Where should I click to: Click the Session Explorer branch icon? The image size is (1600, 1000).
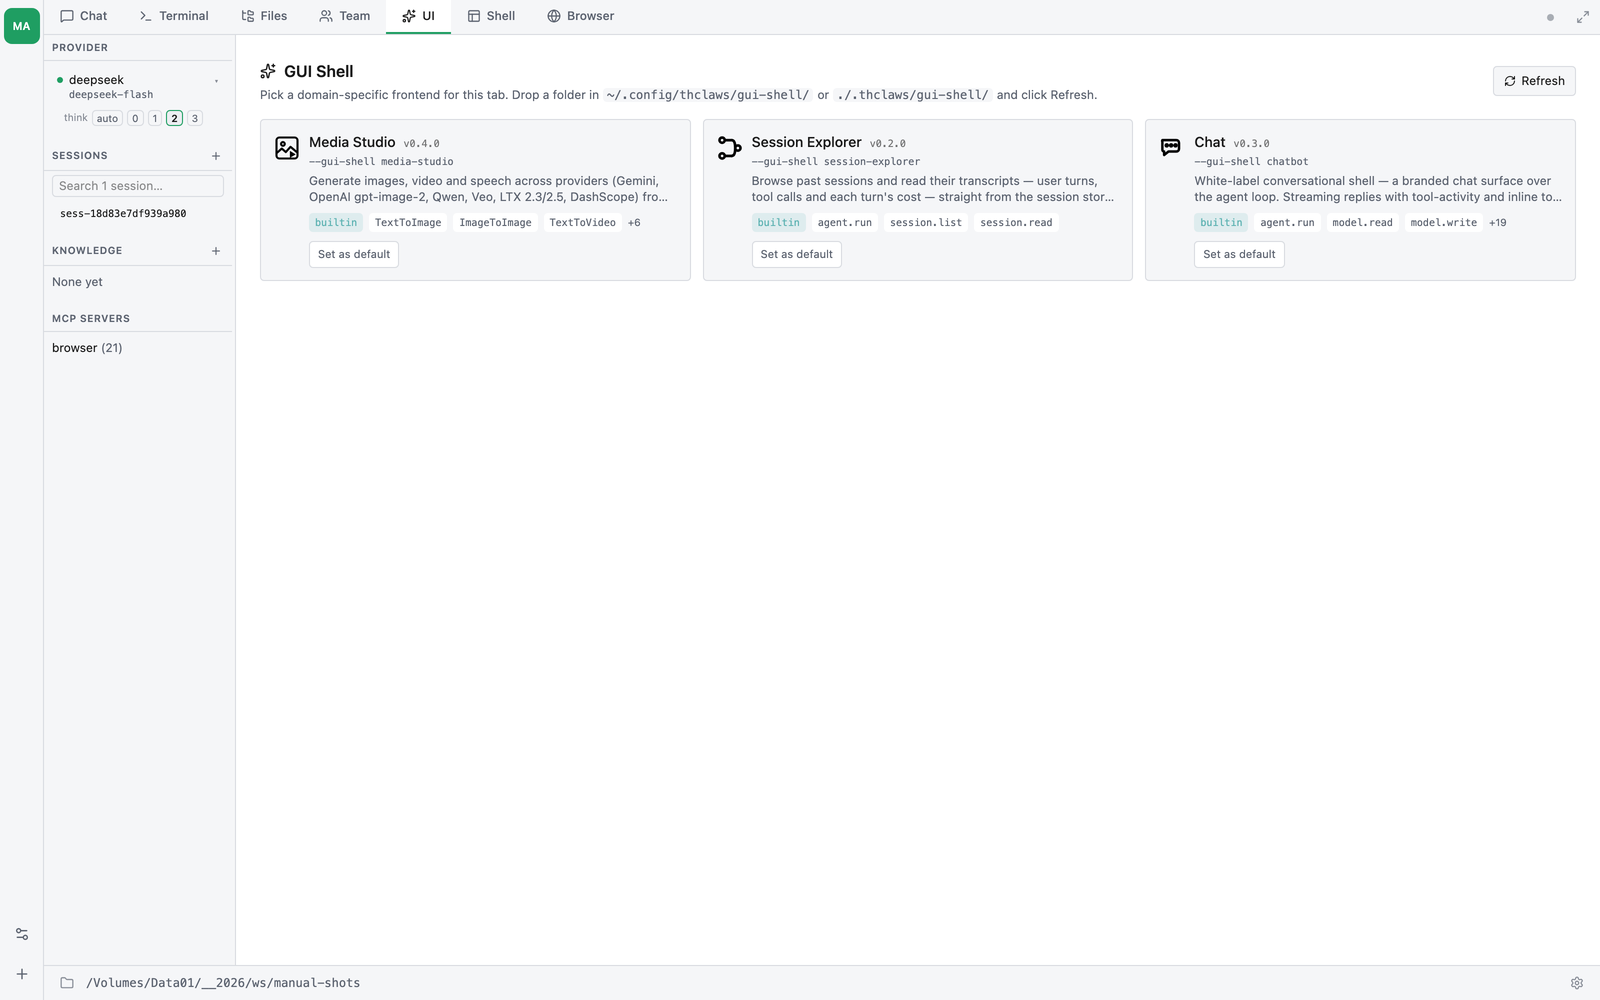coord(730,148)
